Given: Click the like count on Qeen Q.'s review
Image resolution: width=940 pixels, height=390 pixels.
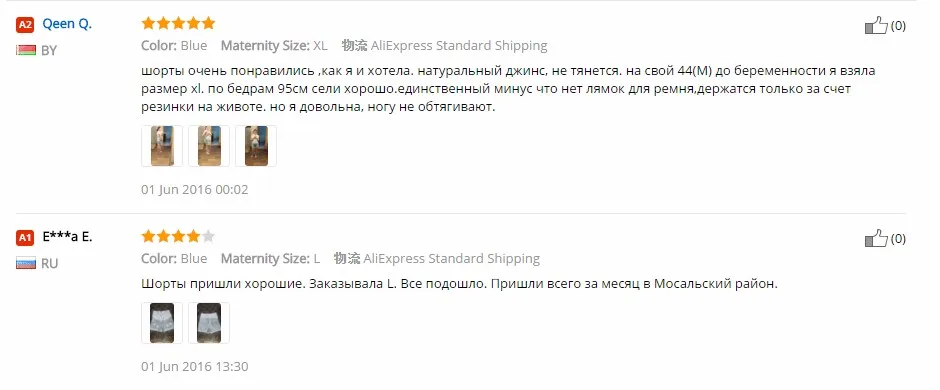Looking at the screenshot, I should point(898,26).
